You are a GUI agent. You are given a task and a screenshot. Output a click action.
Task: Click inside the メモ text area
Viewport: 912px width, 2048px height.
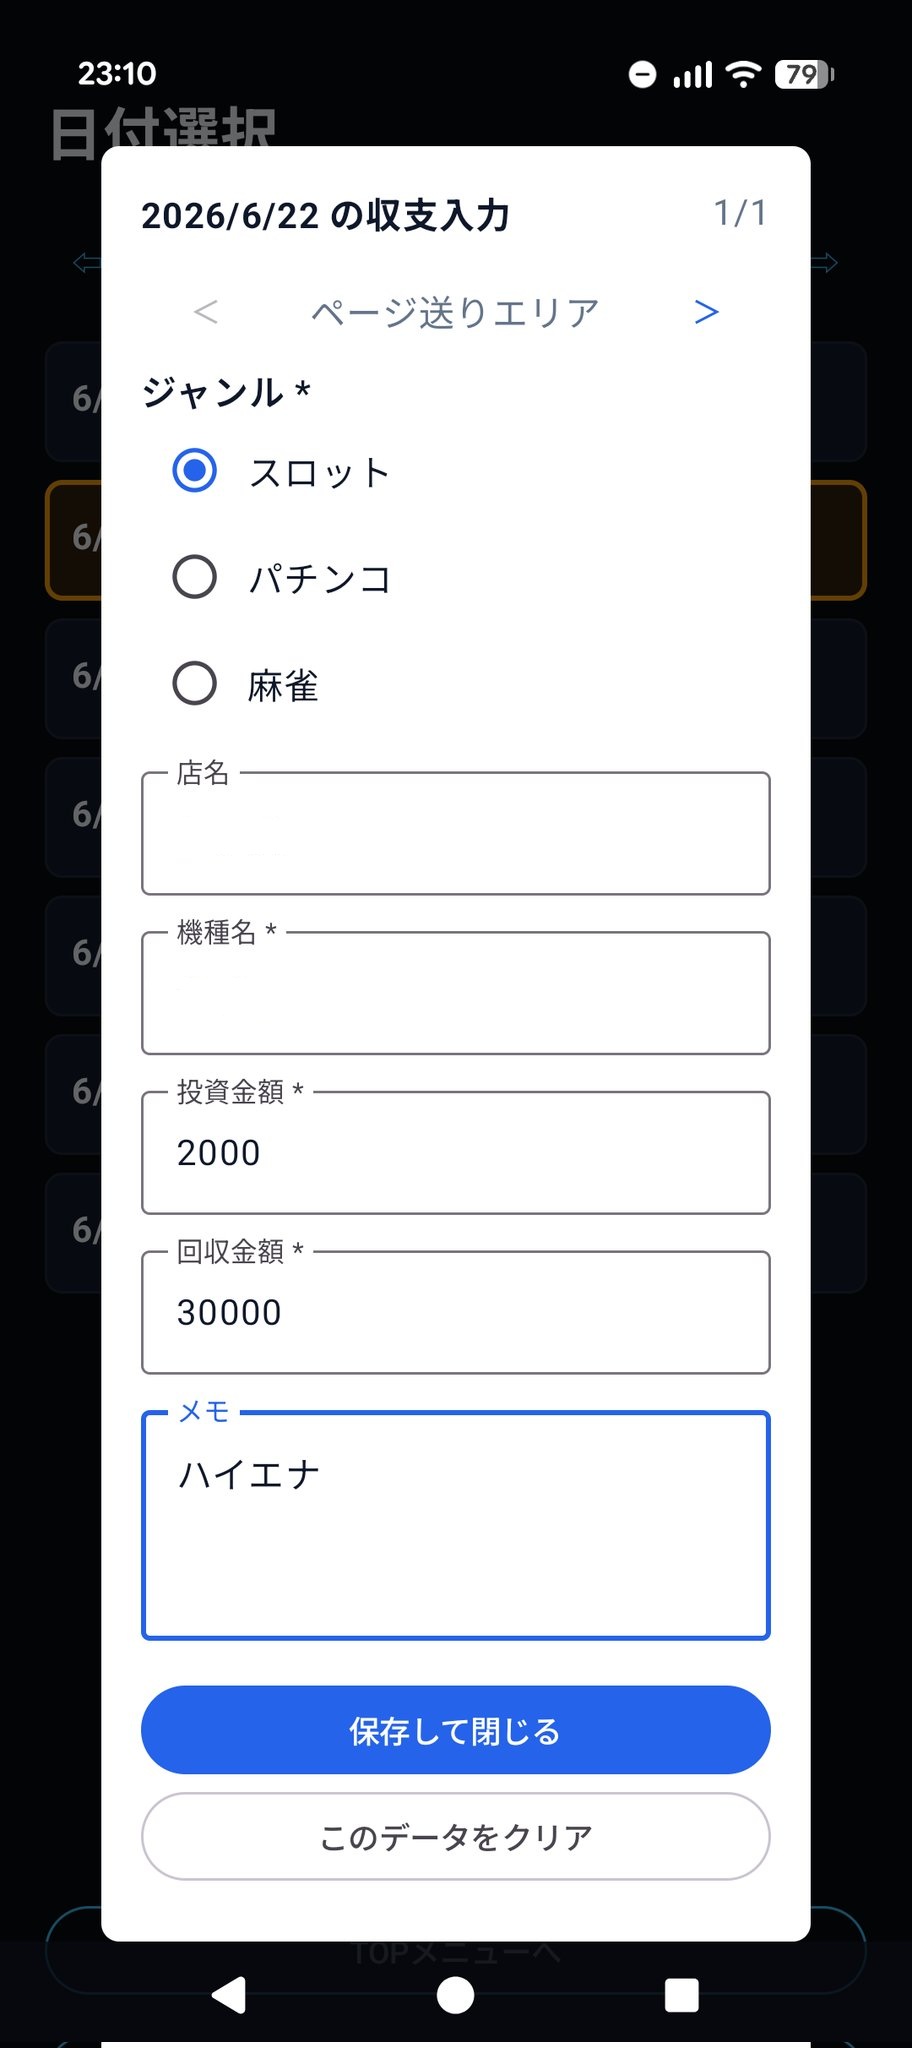click(x=456, y=1525)
